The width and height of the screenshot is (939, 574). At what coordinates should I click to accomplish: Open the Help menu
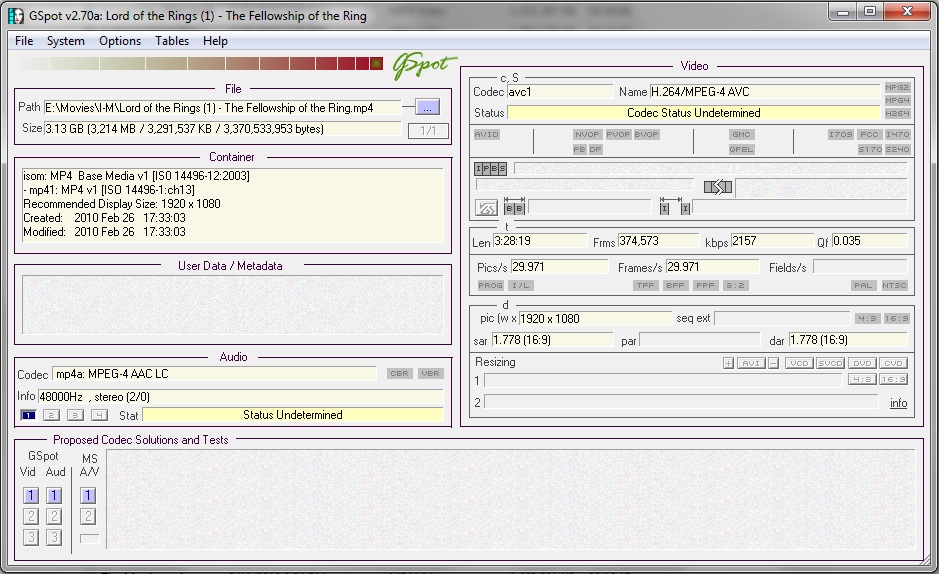coord(215,41)
